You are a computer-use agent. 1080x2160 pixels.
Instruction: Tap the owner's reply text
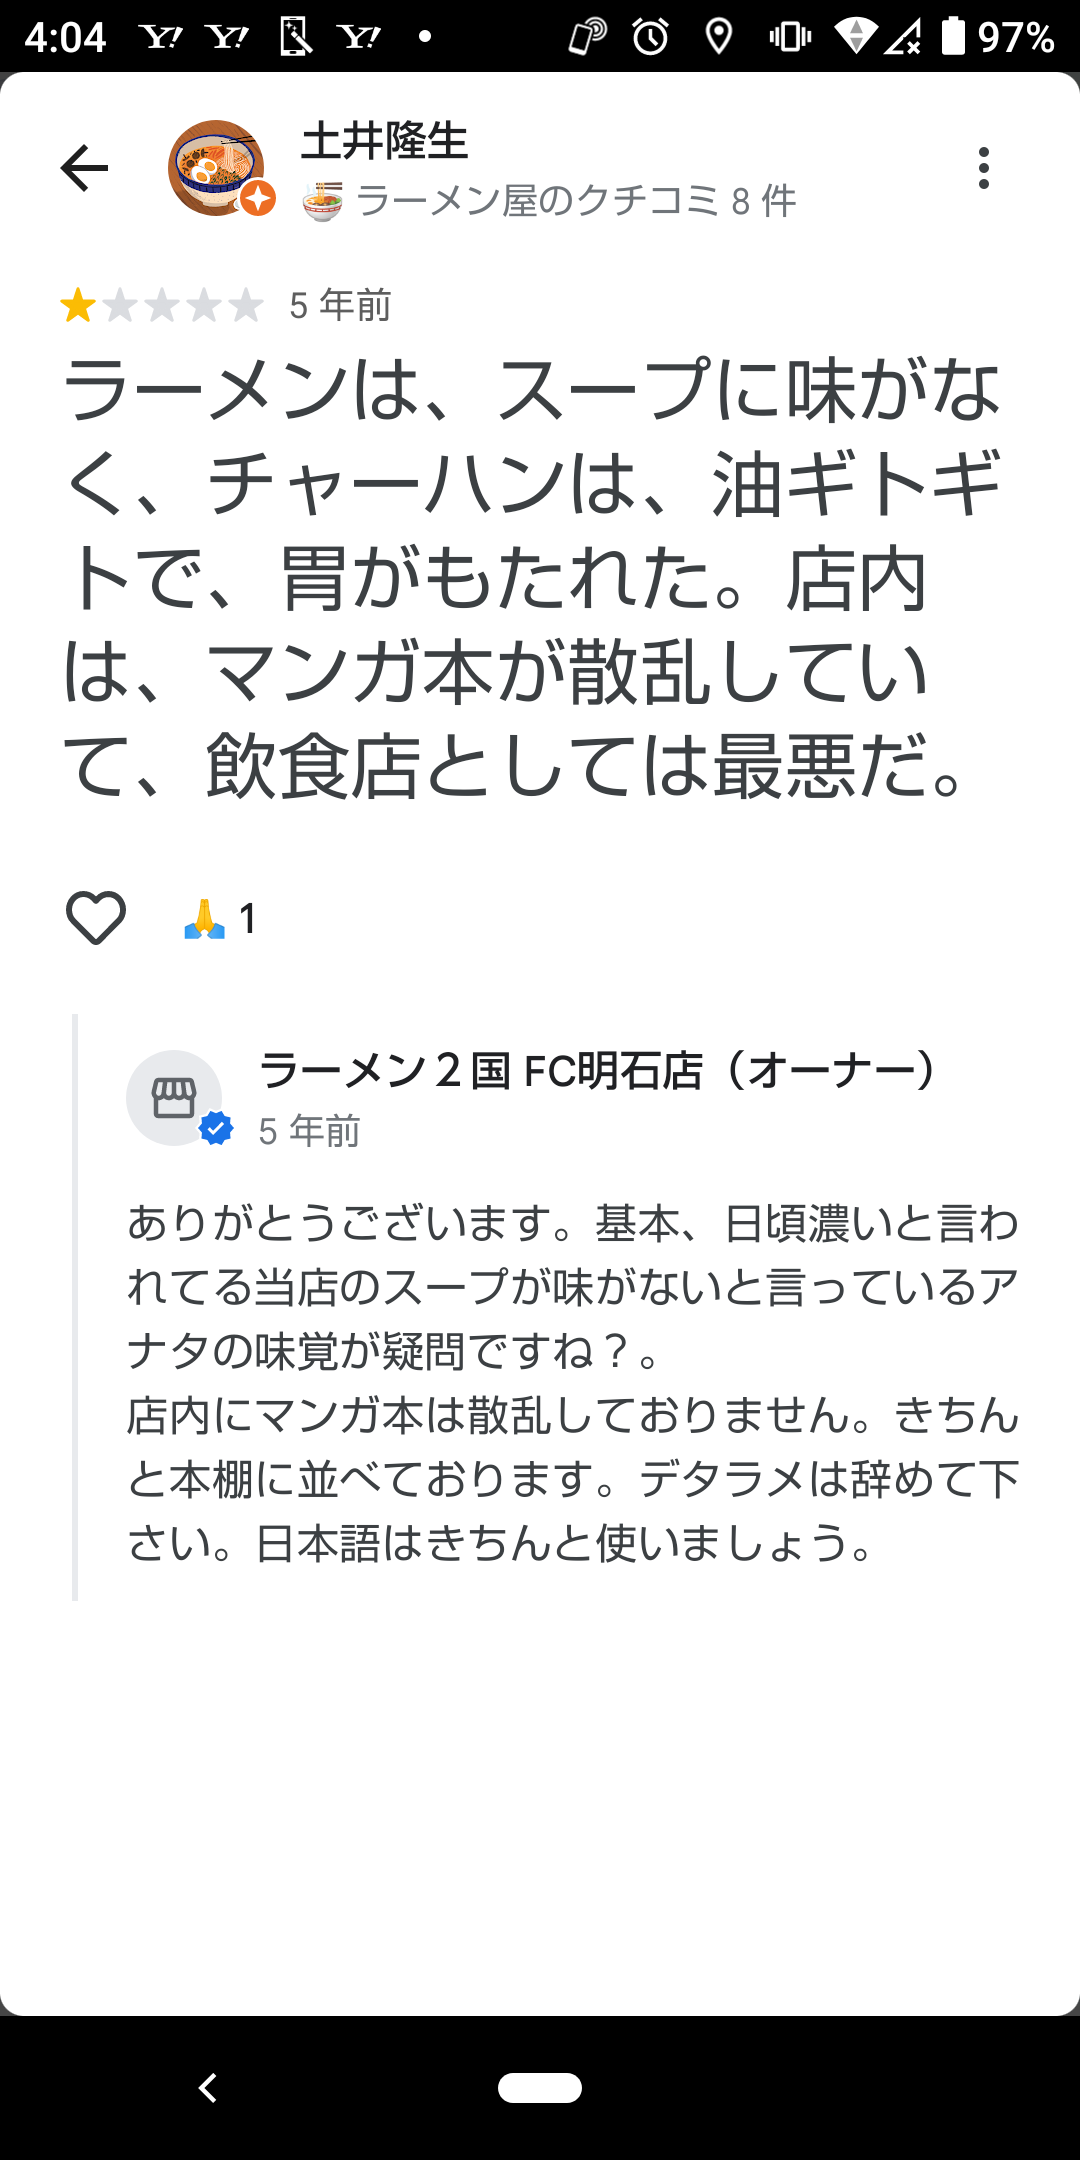click(572, 1382)
